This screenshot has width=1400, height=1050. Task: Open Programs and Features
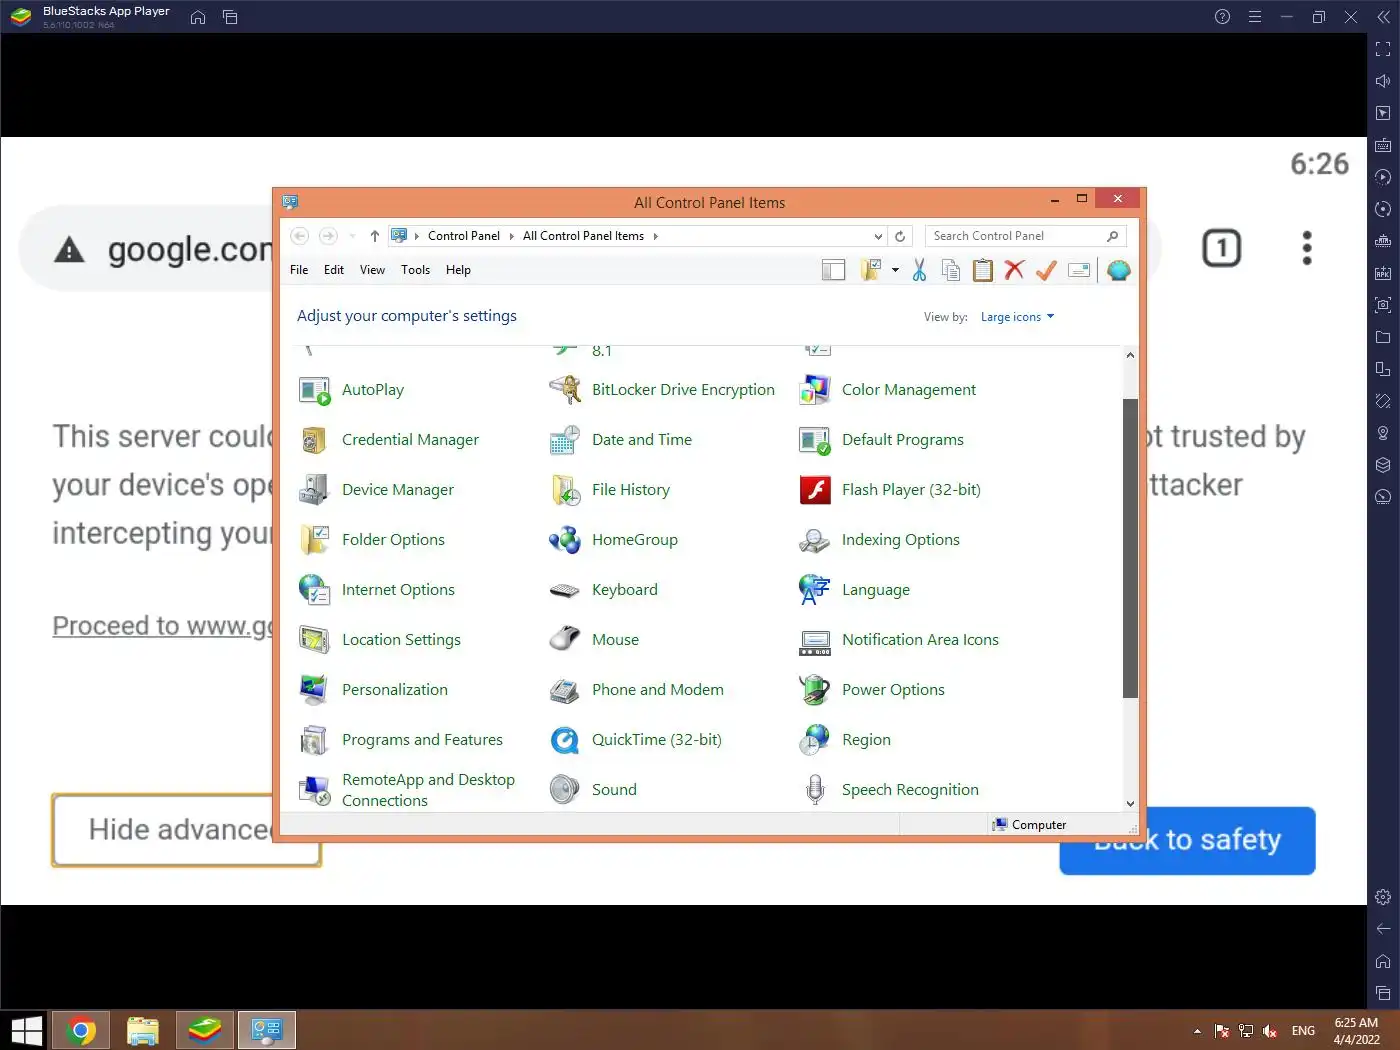(x=401, y=740)
